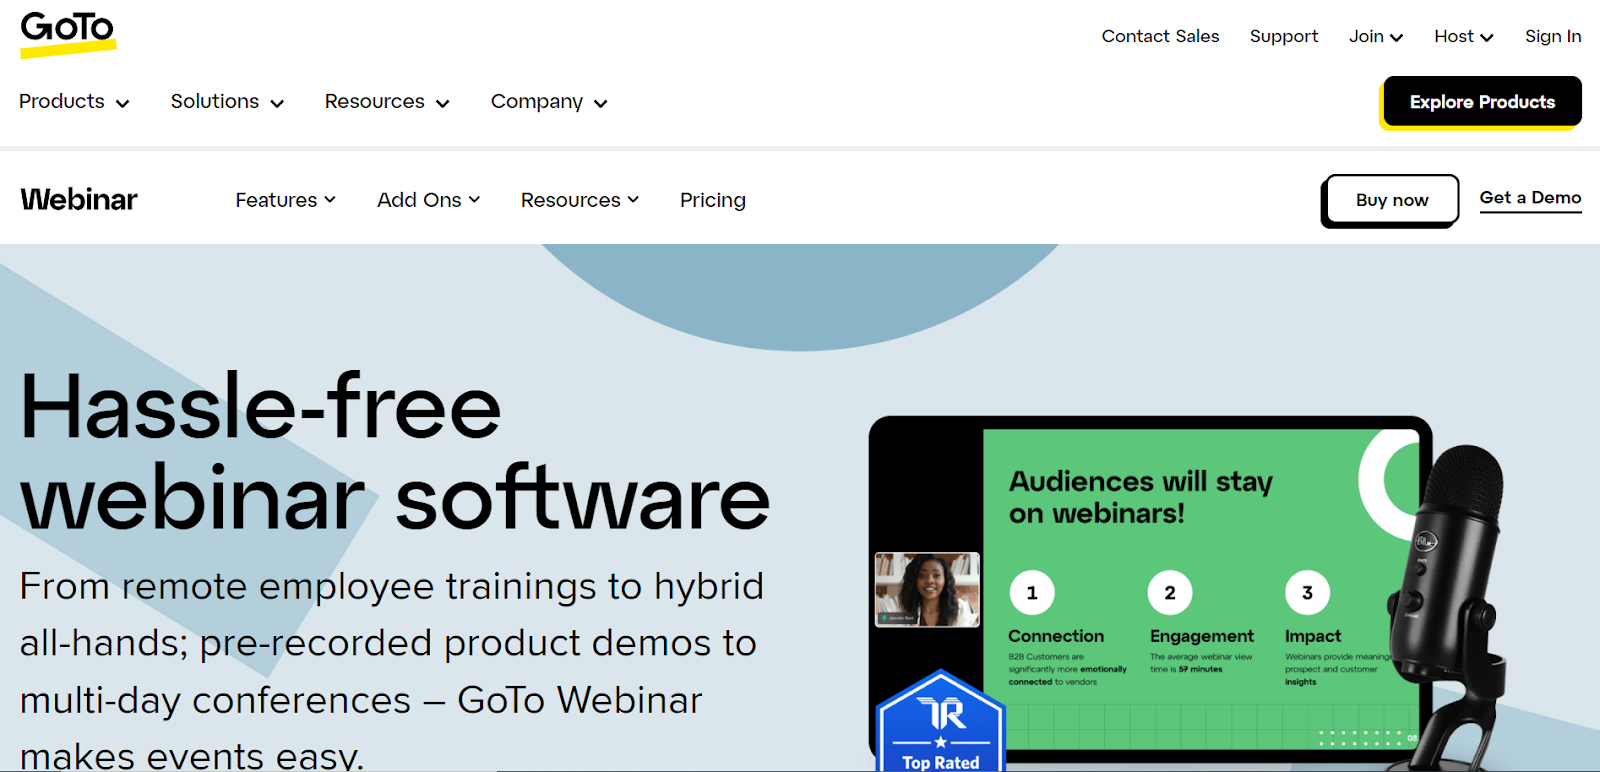Open the Add Ons dropdown

pos(429,200)
